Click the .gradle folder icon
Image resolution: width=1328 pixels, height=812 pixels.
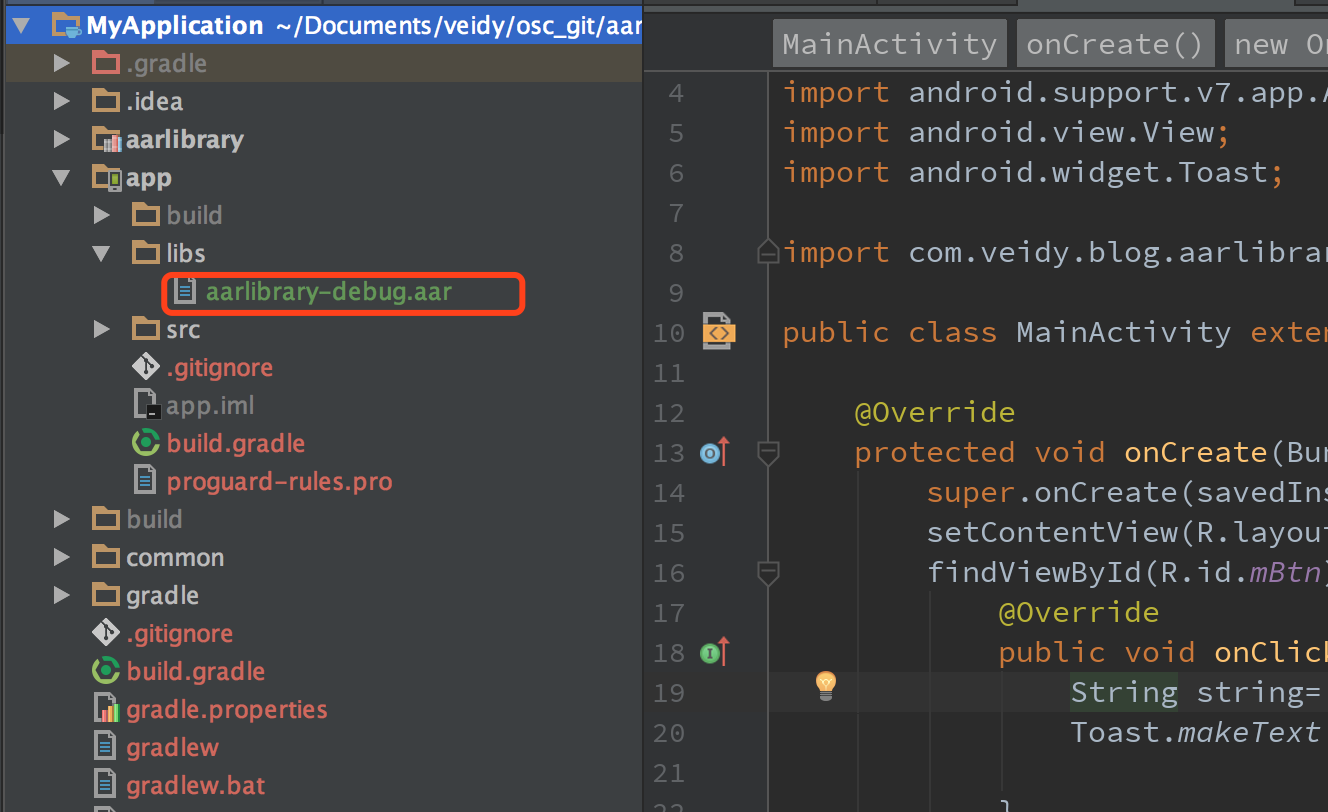(x=105, y=64)
